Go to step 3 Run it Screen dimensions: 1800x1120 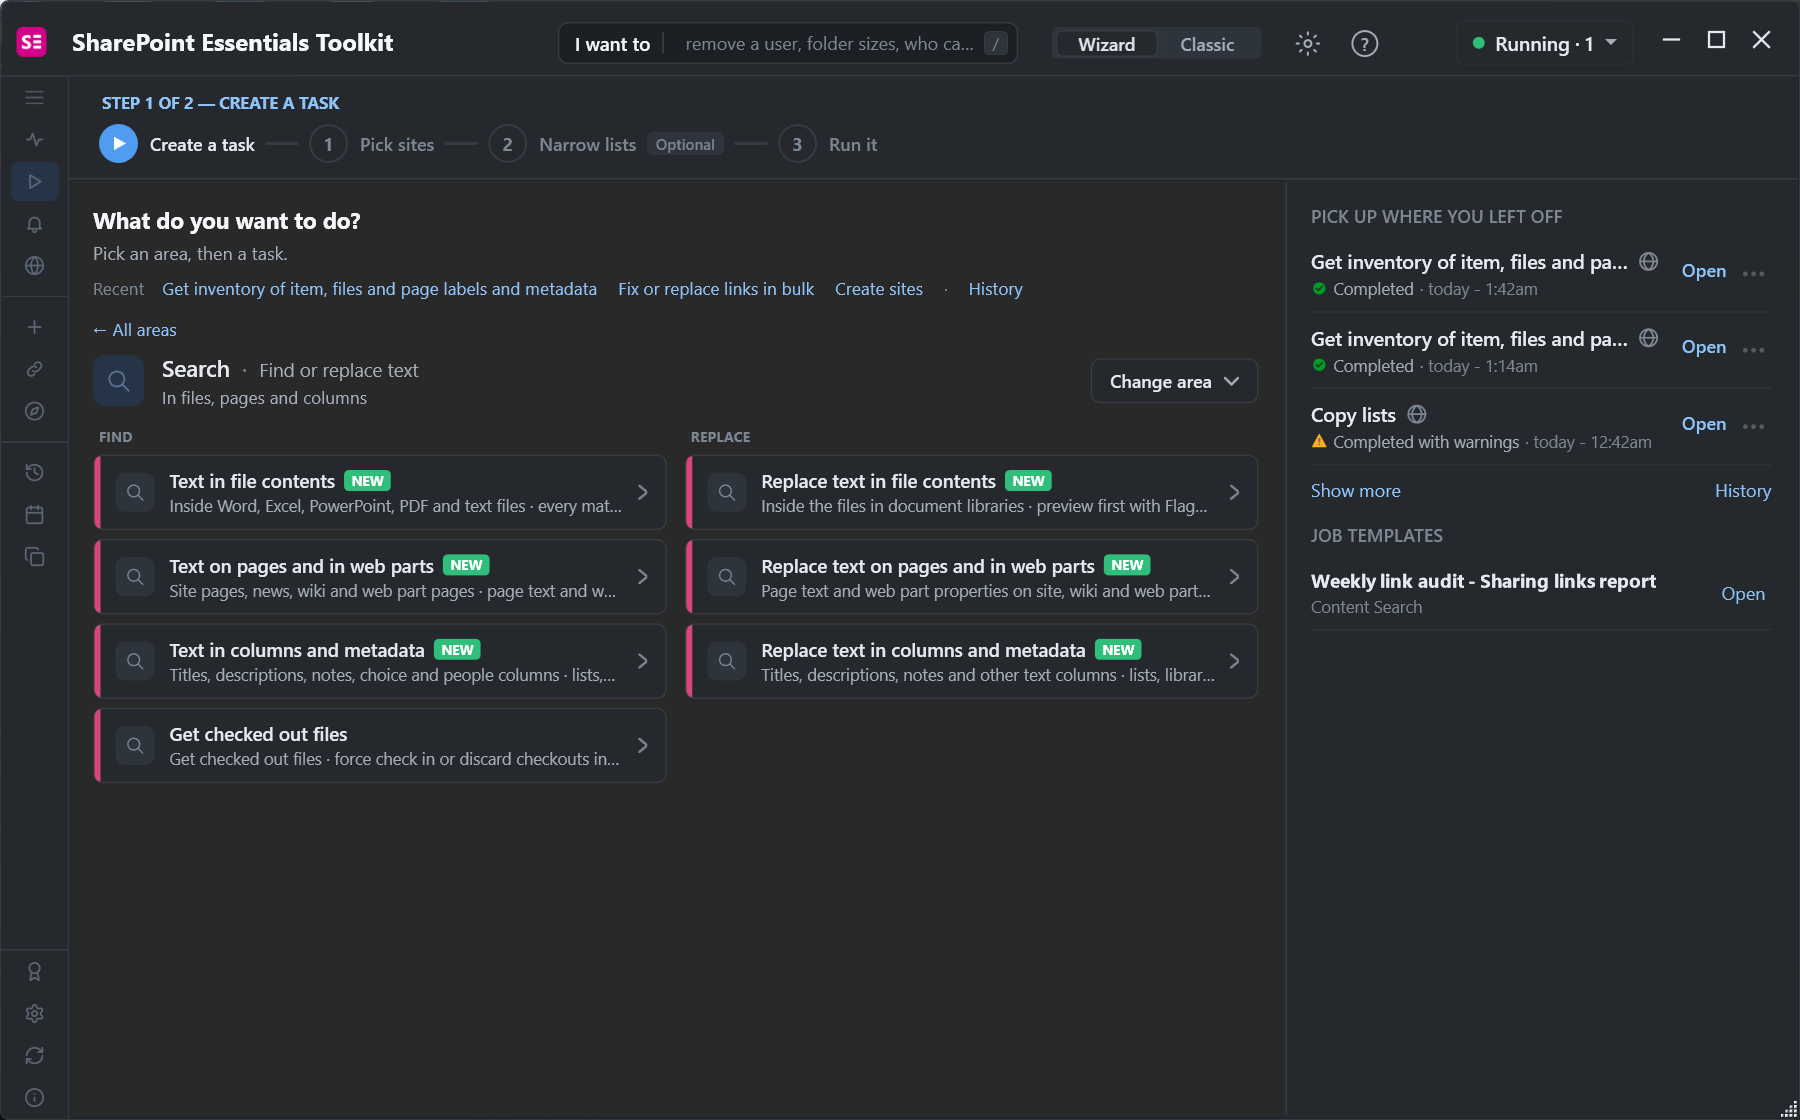[828, 144]
